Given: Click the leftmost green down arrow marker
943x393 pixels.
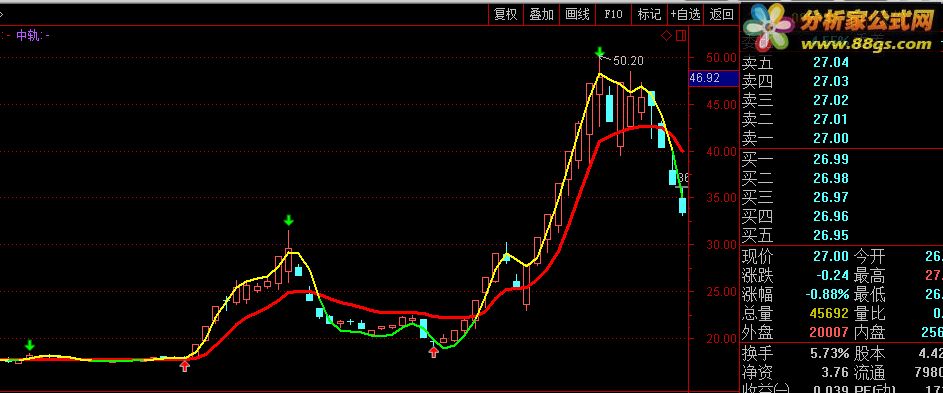Looking at the screenshot, I should 29,345.
